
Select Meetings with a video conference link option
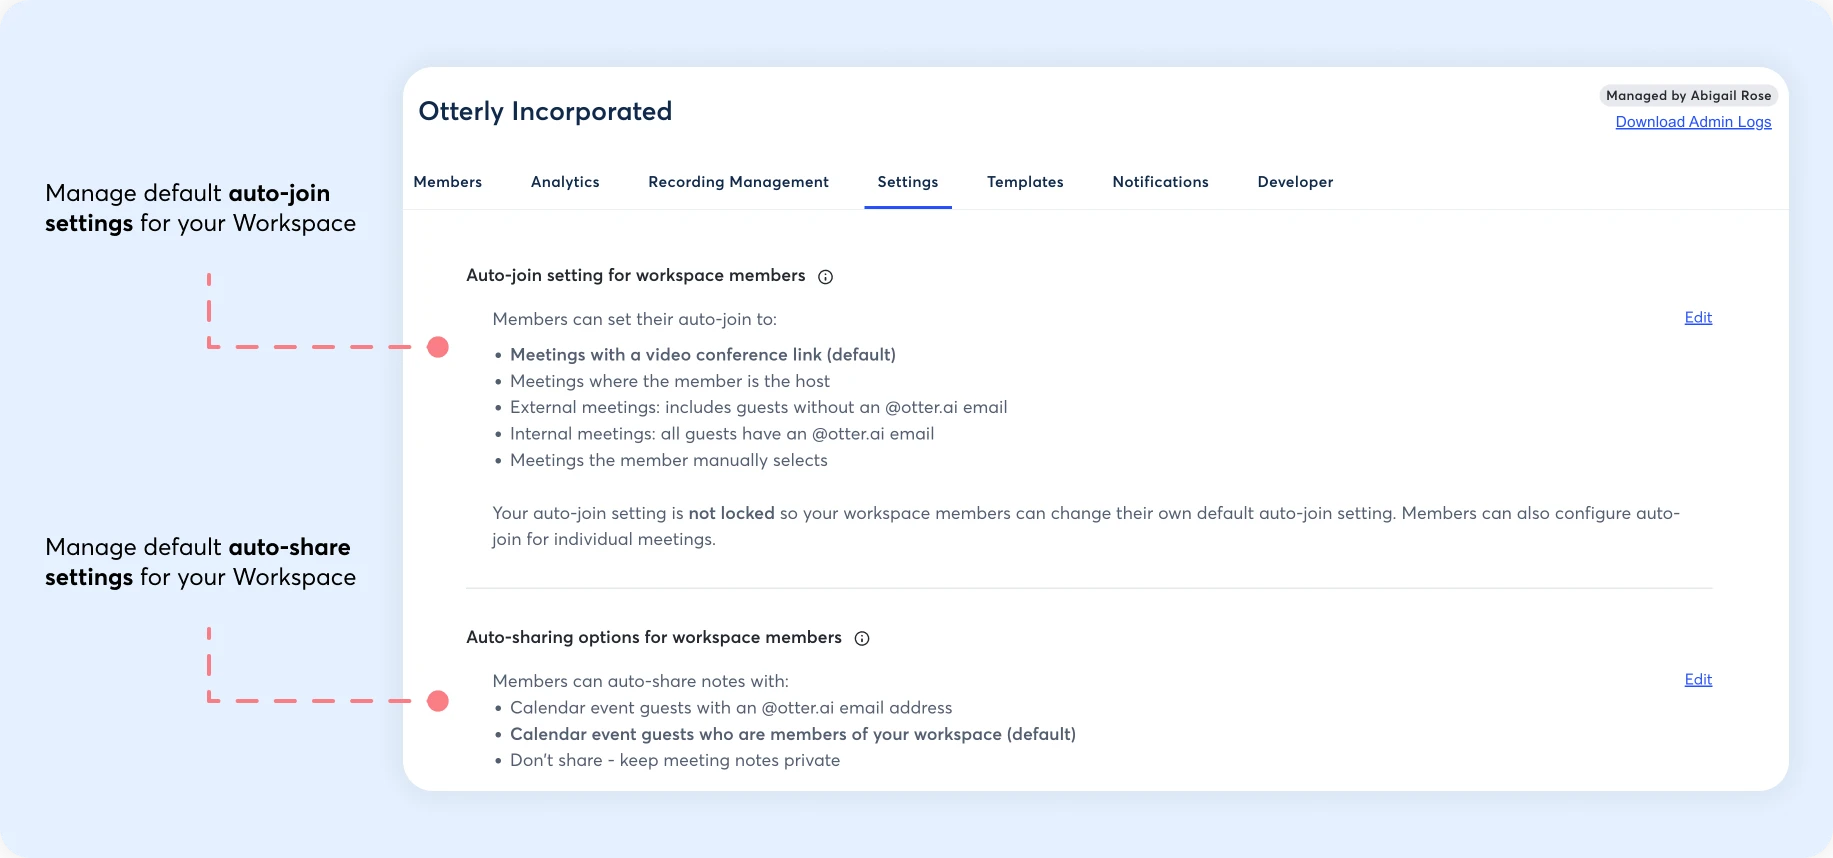[703, 354]
